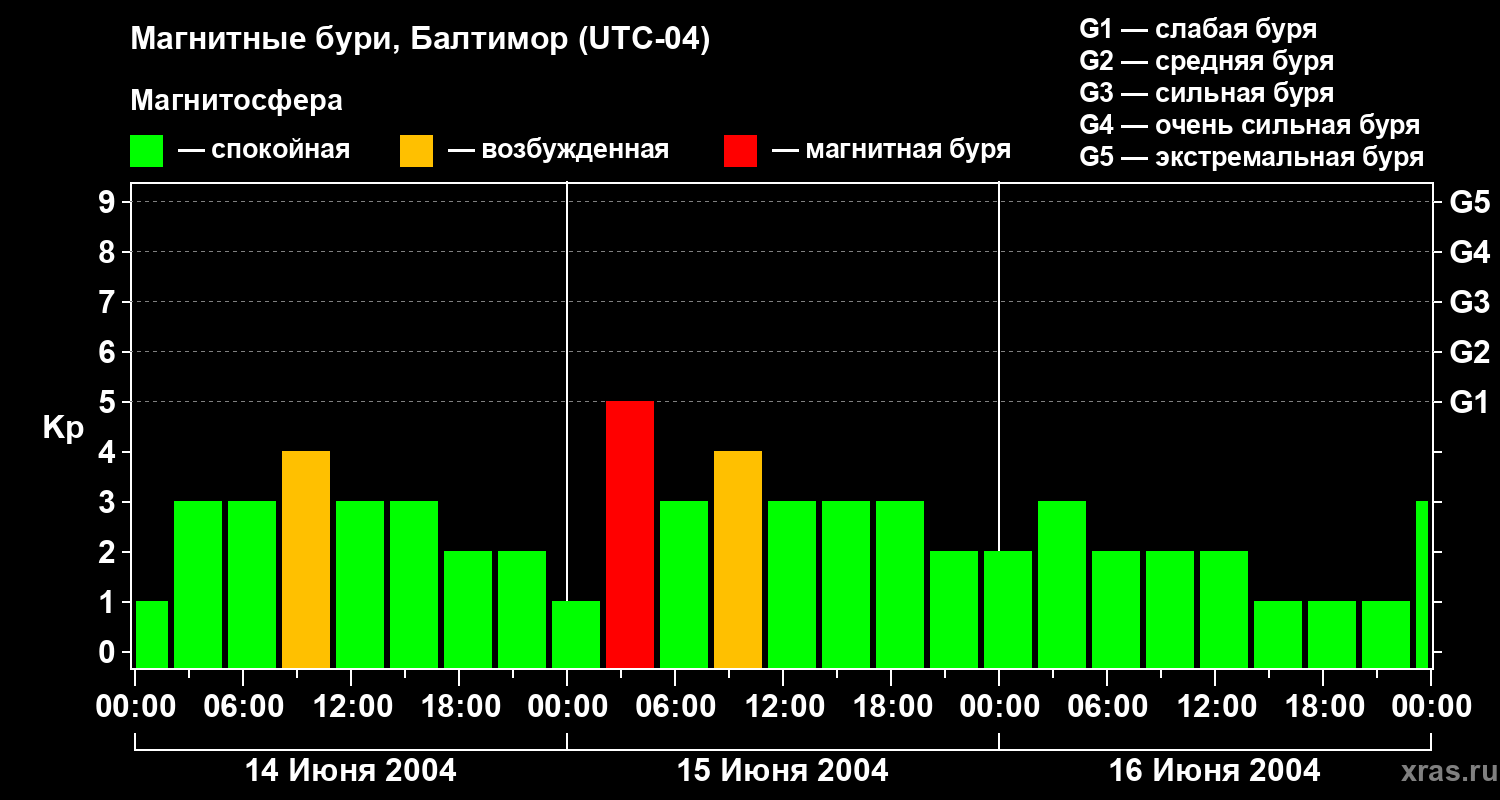Select the orange Kp 4 bar on 15 June

pyautogui.click(x=738, y=559)
